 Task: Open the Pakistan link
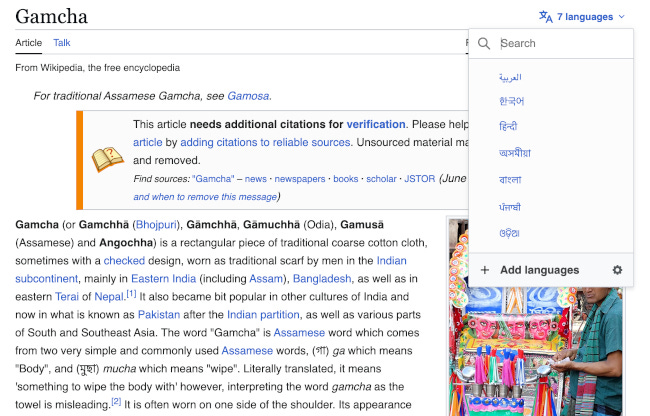click(159, 314)
